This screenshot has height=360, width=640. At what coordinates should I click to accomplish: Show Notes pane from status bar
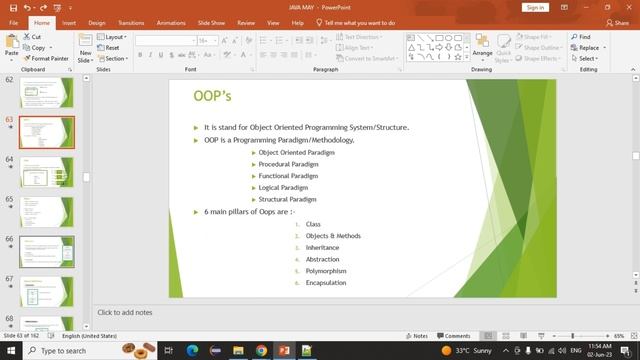coord(417,336)
